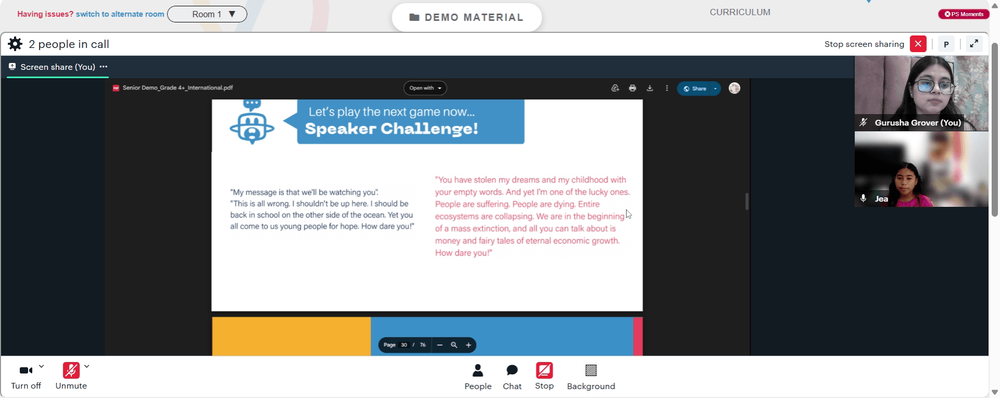1000x398 pixels.
Task: Click the PDF vertical scrollbar handle
Action: click(747, 202)
